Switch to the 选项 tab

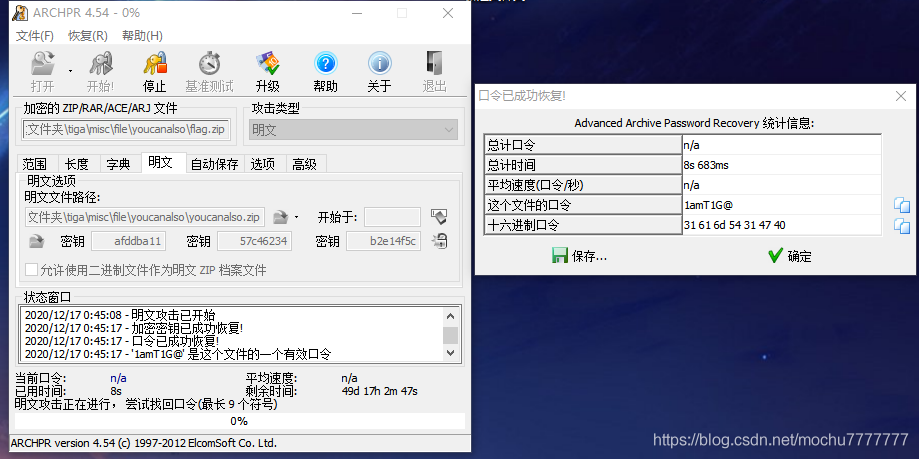(263, 164)
